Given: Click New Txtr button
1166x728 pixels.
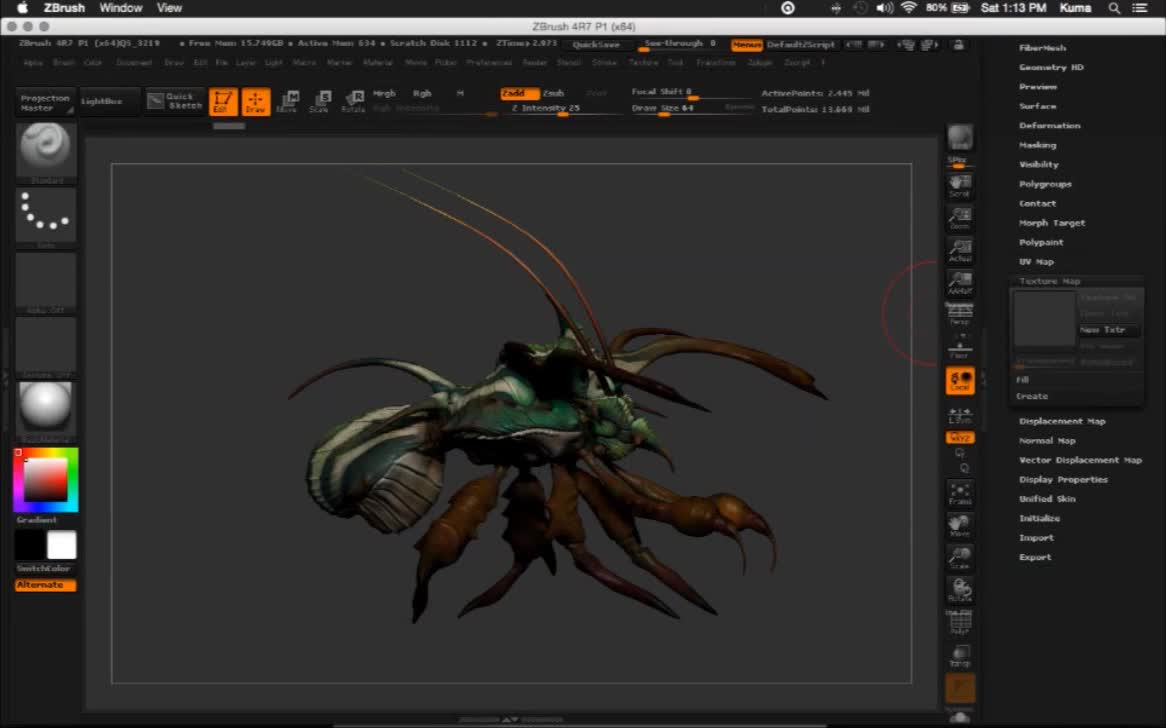Looking at the screenshot, I should (x=1108, y=329).
